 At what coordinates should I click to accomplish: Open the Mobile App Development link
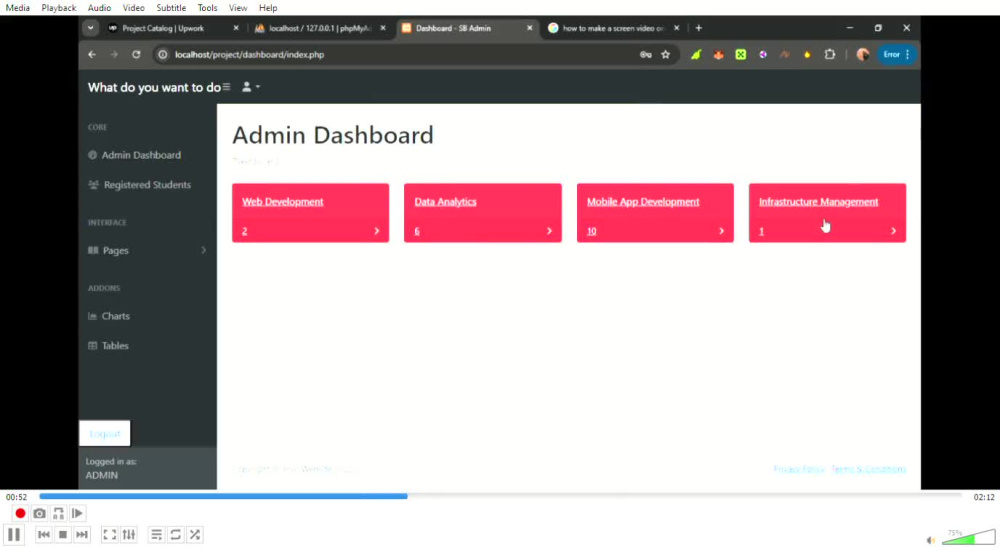643,201
